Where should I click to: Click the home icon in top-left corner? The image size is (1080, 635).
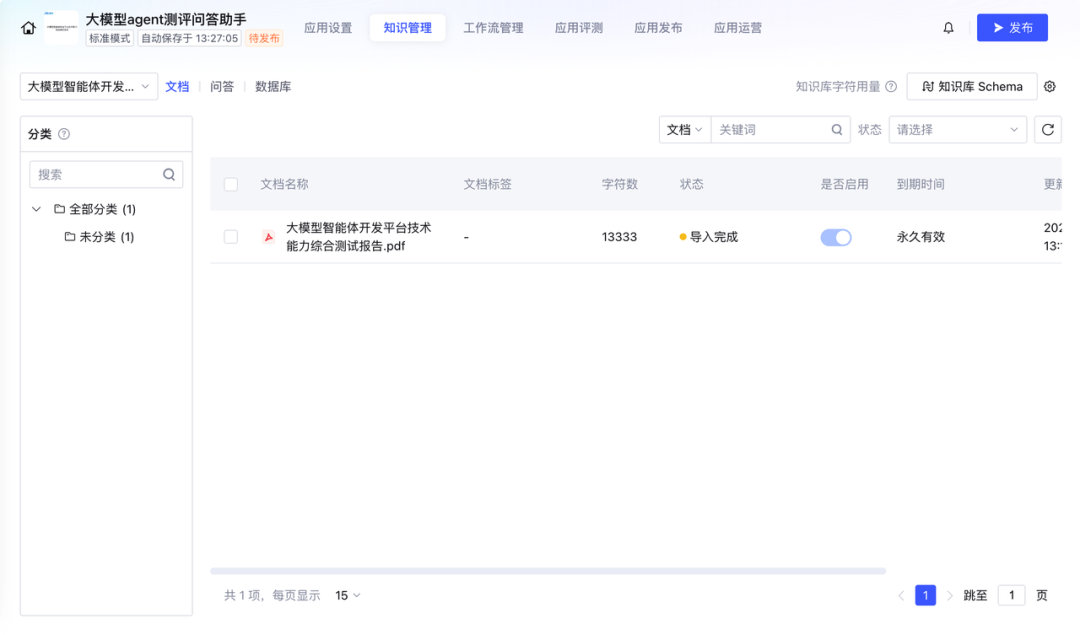coord(27,27)
